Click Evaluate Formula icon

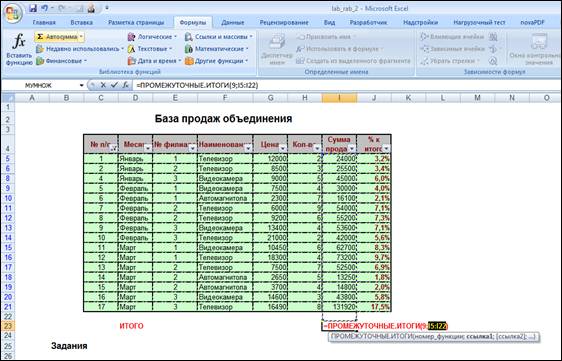493,61
